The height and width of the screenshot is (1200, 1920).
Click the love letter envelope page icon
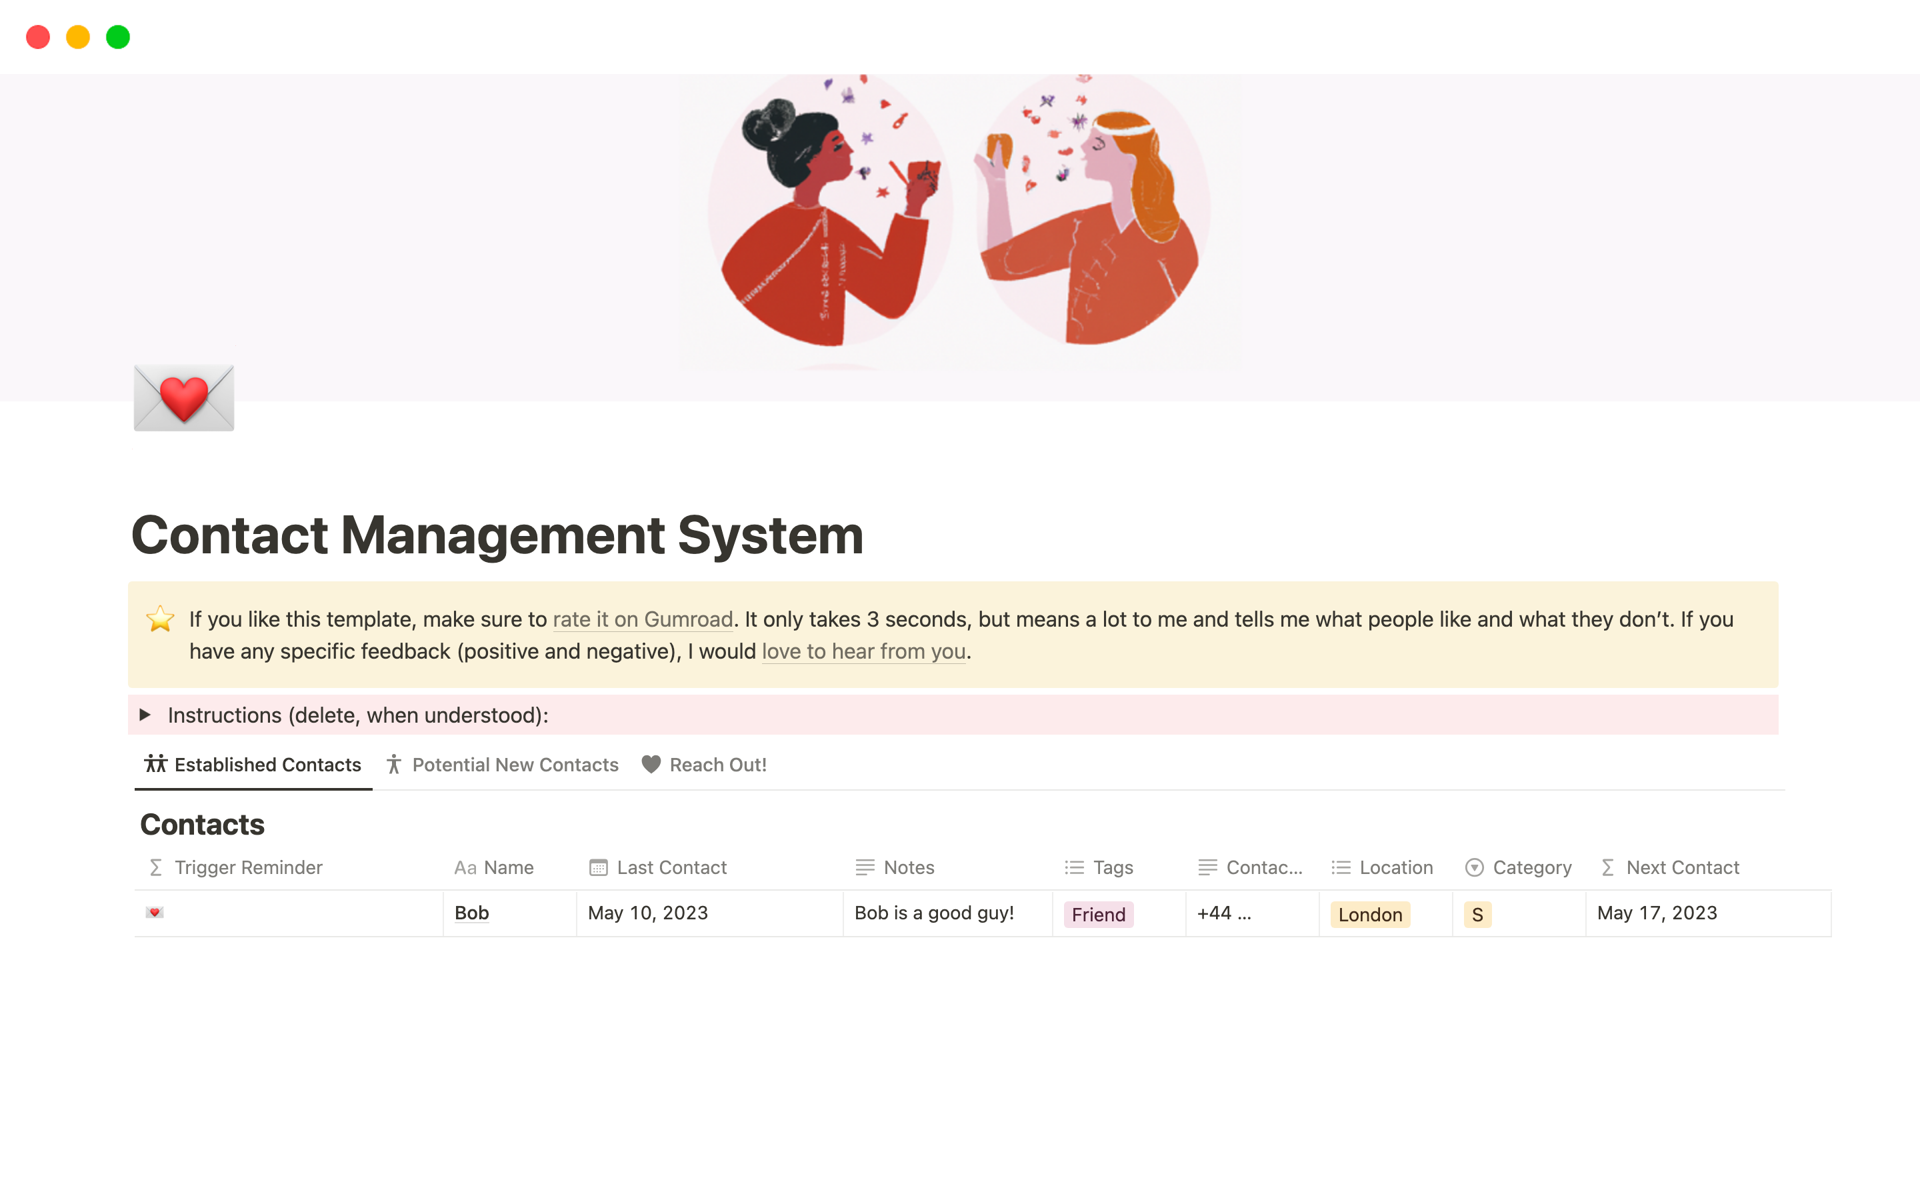184,398
